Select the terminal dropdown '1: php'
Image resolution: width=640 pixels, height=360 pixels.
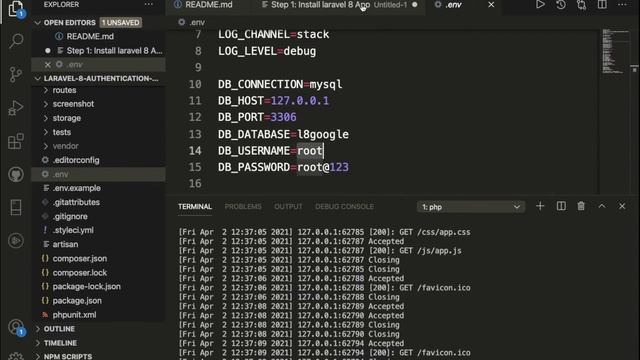[471, 207]
